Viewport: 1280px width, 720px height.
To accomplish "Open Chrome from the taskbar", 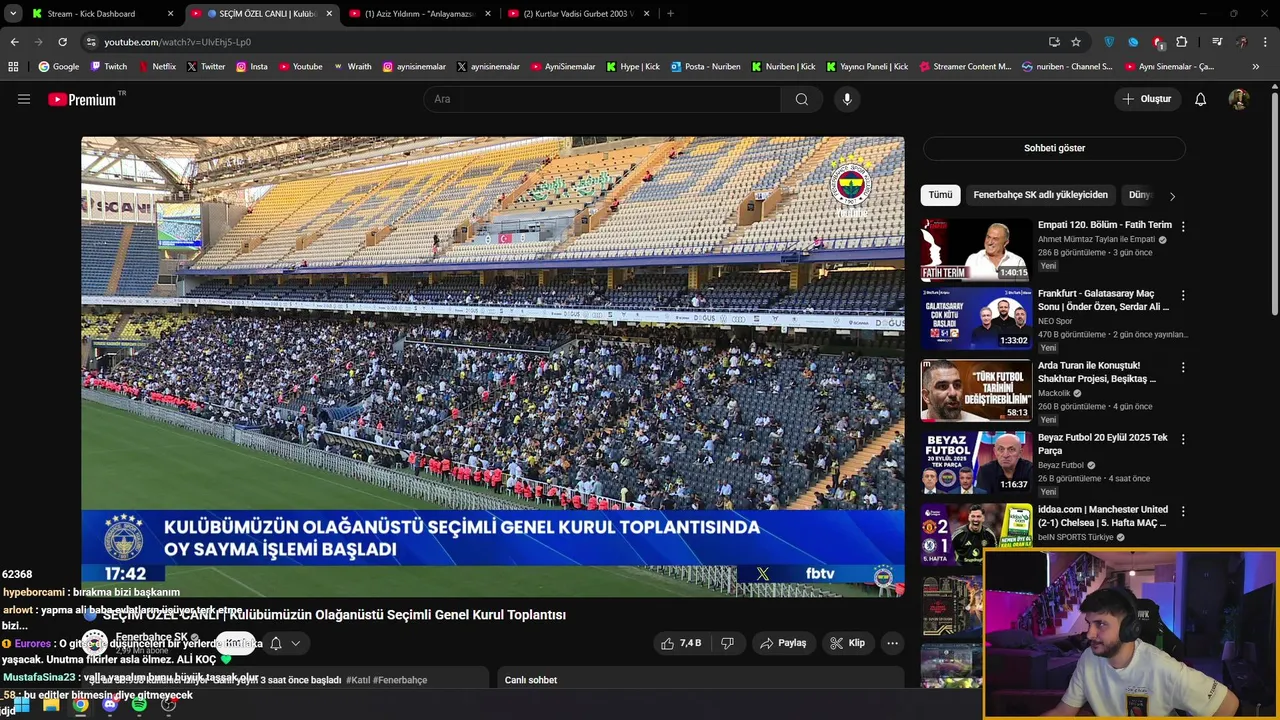I will [x=80, y=705].
